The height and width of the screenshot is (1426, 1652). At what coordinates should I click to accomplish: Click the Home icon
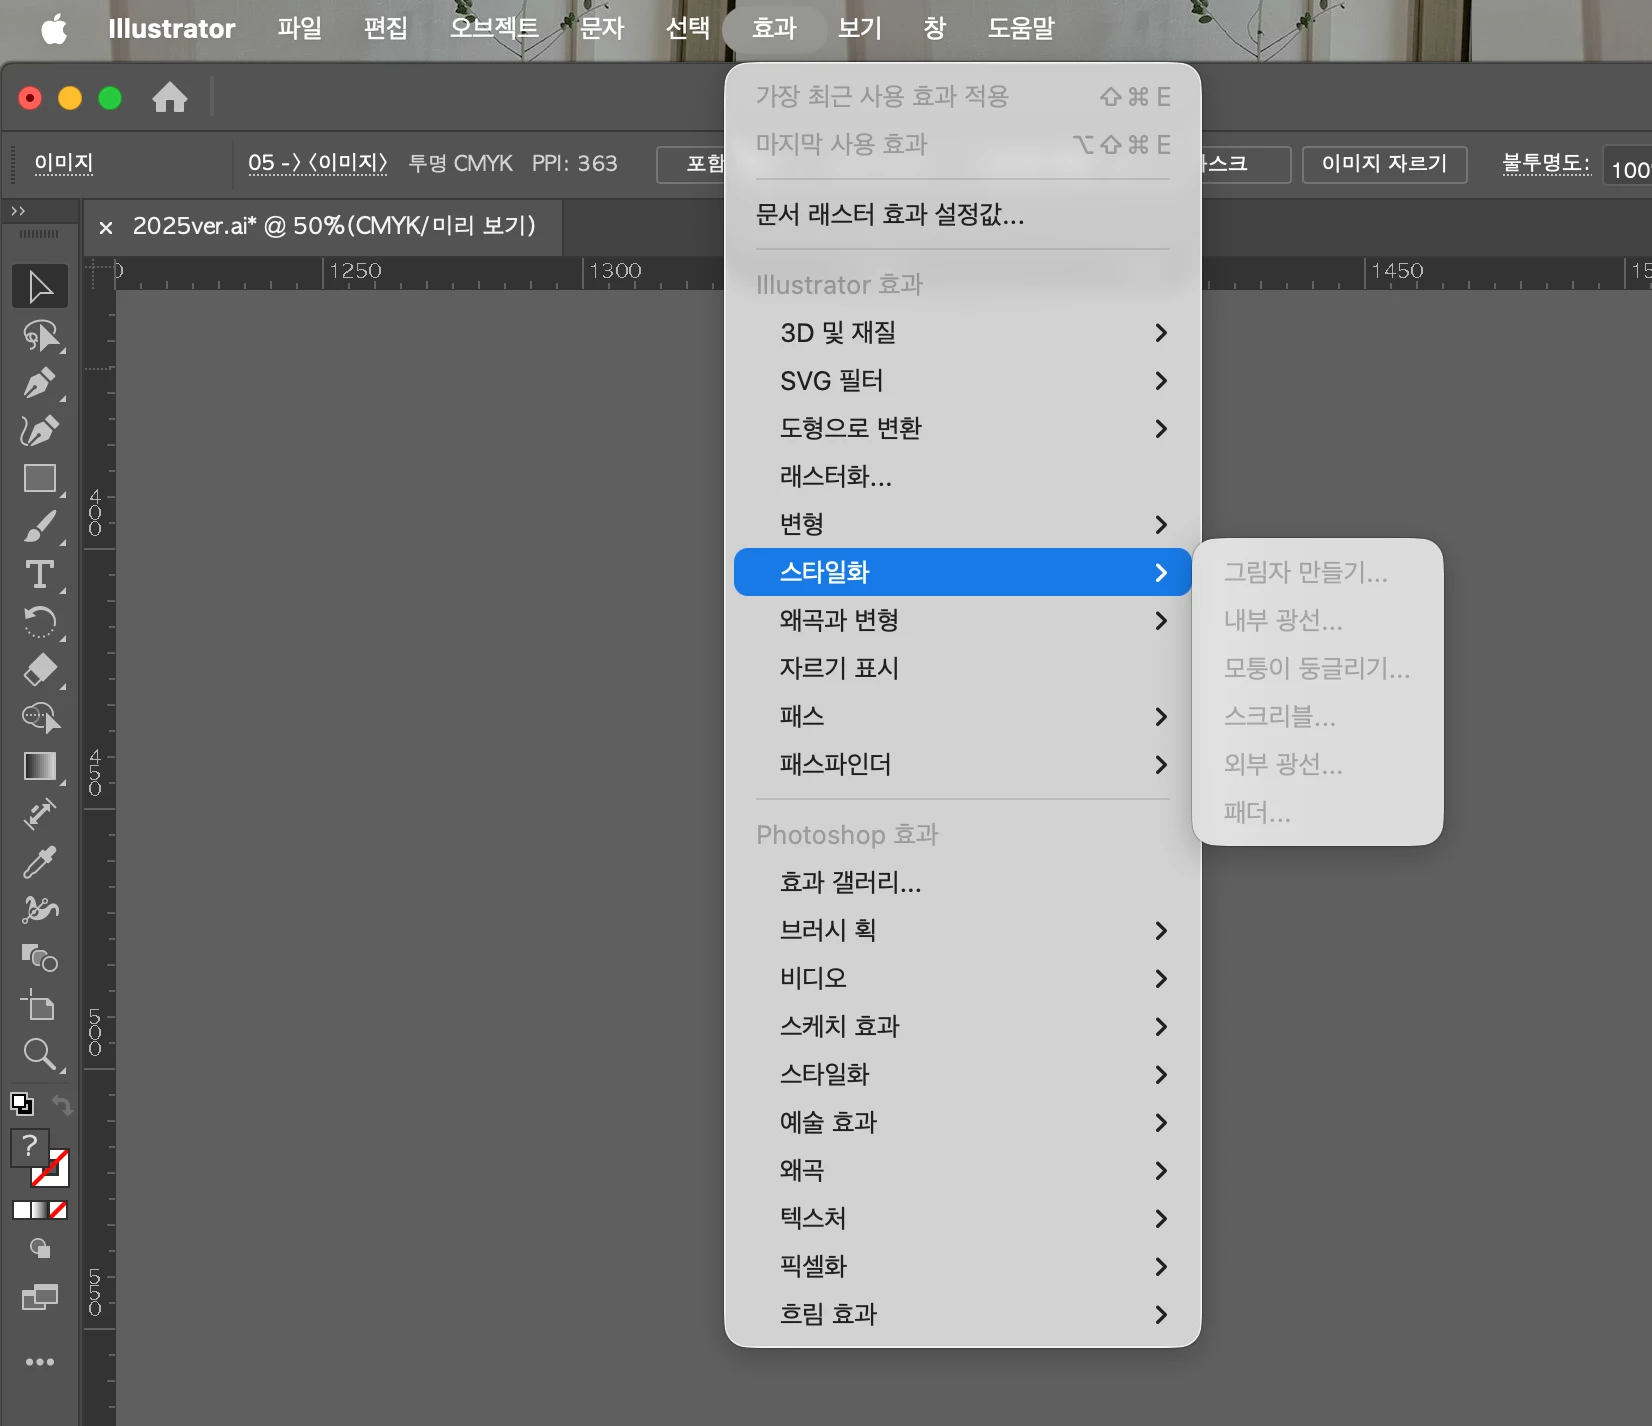coord(170,97)
